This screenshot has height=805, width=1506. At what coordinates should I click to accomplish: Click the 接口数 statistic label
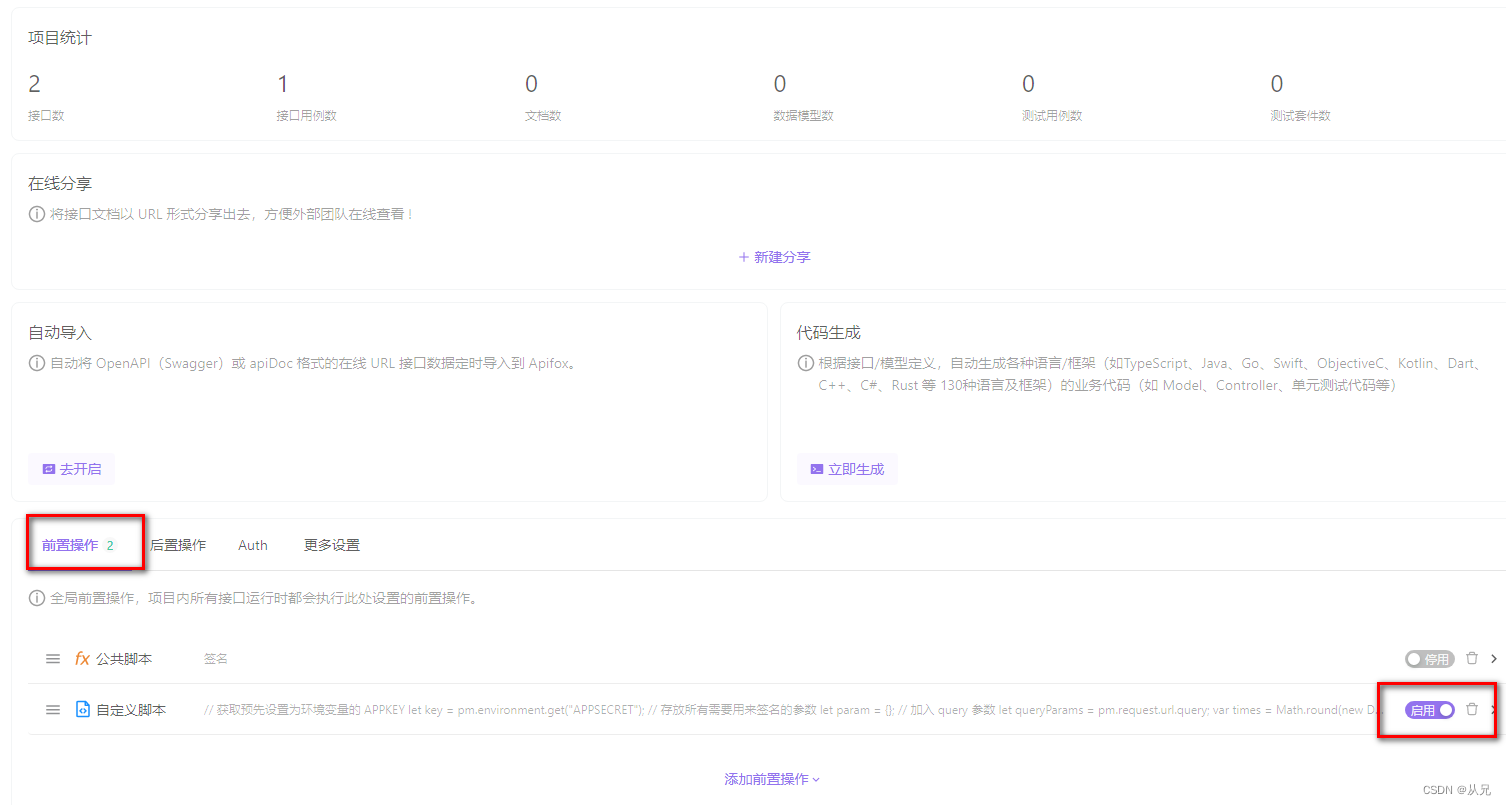46,116
